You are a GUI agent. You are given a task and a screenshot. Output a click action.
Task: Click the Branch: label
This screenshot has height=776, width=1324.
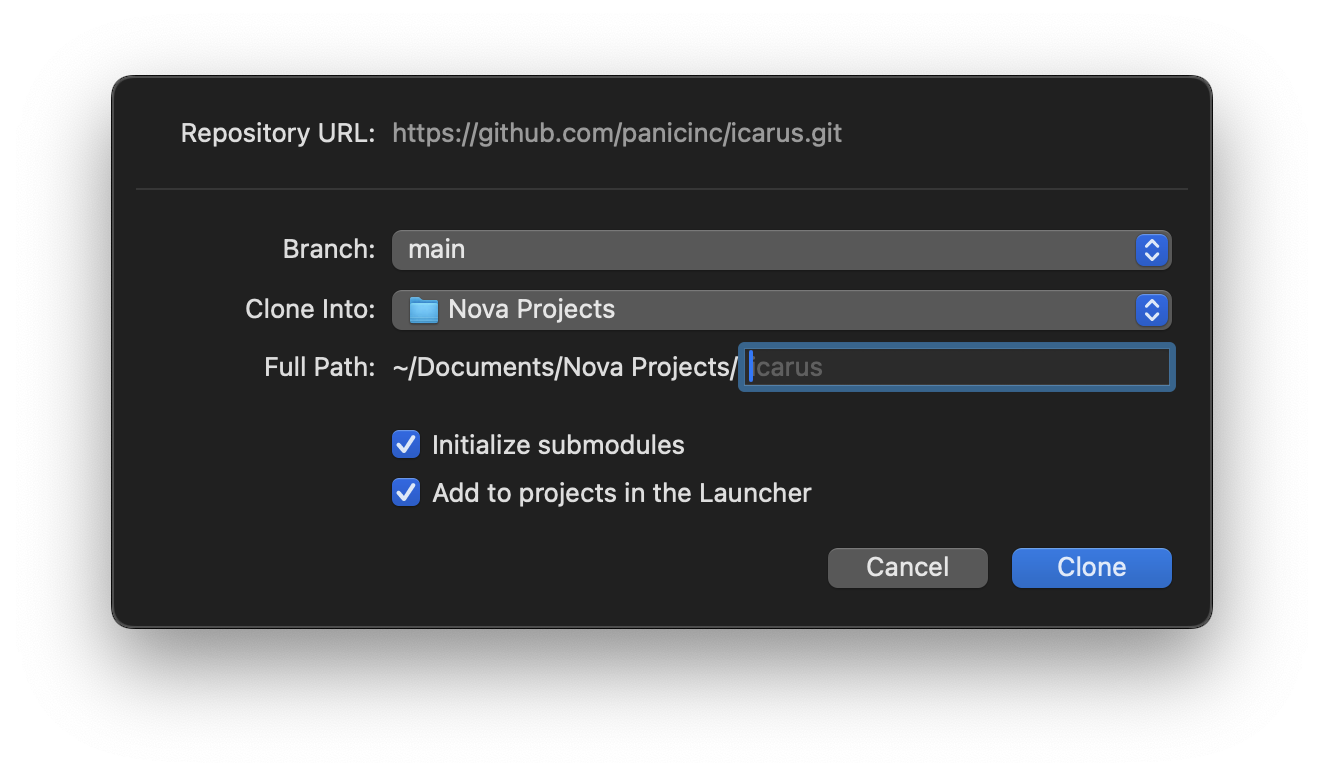(x=329, y=249)
